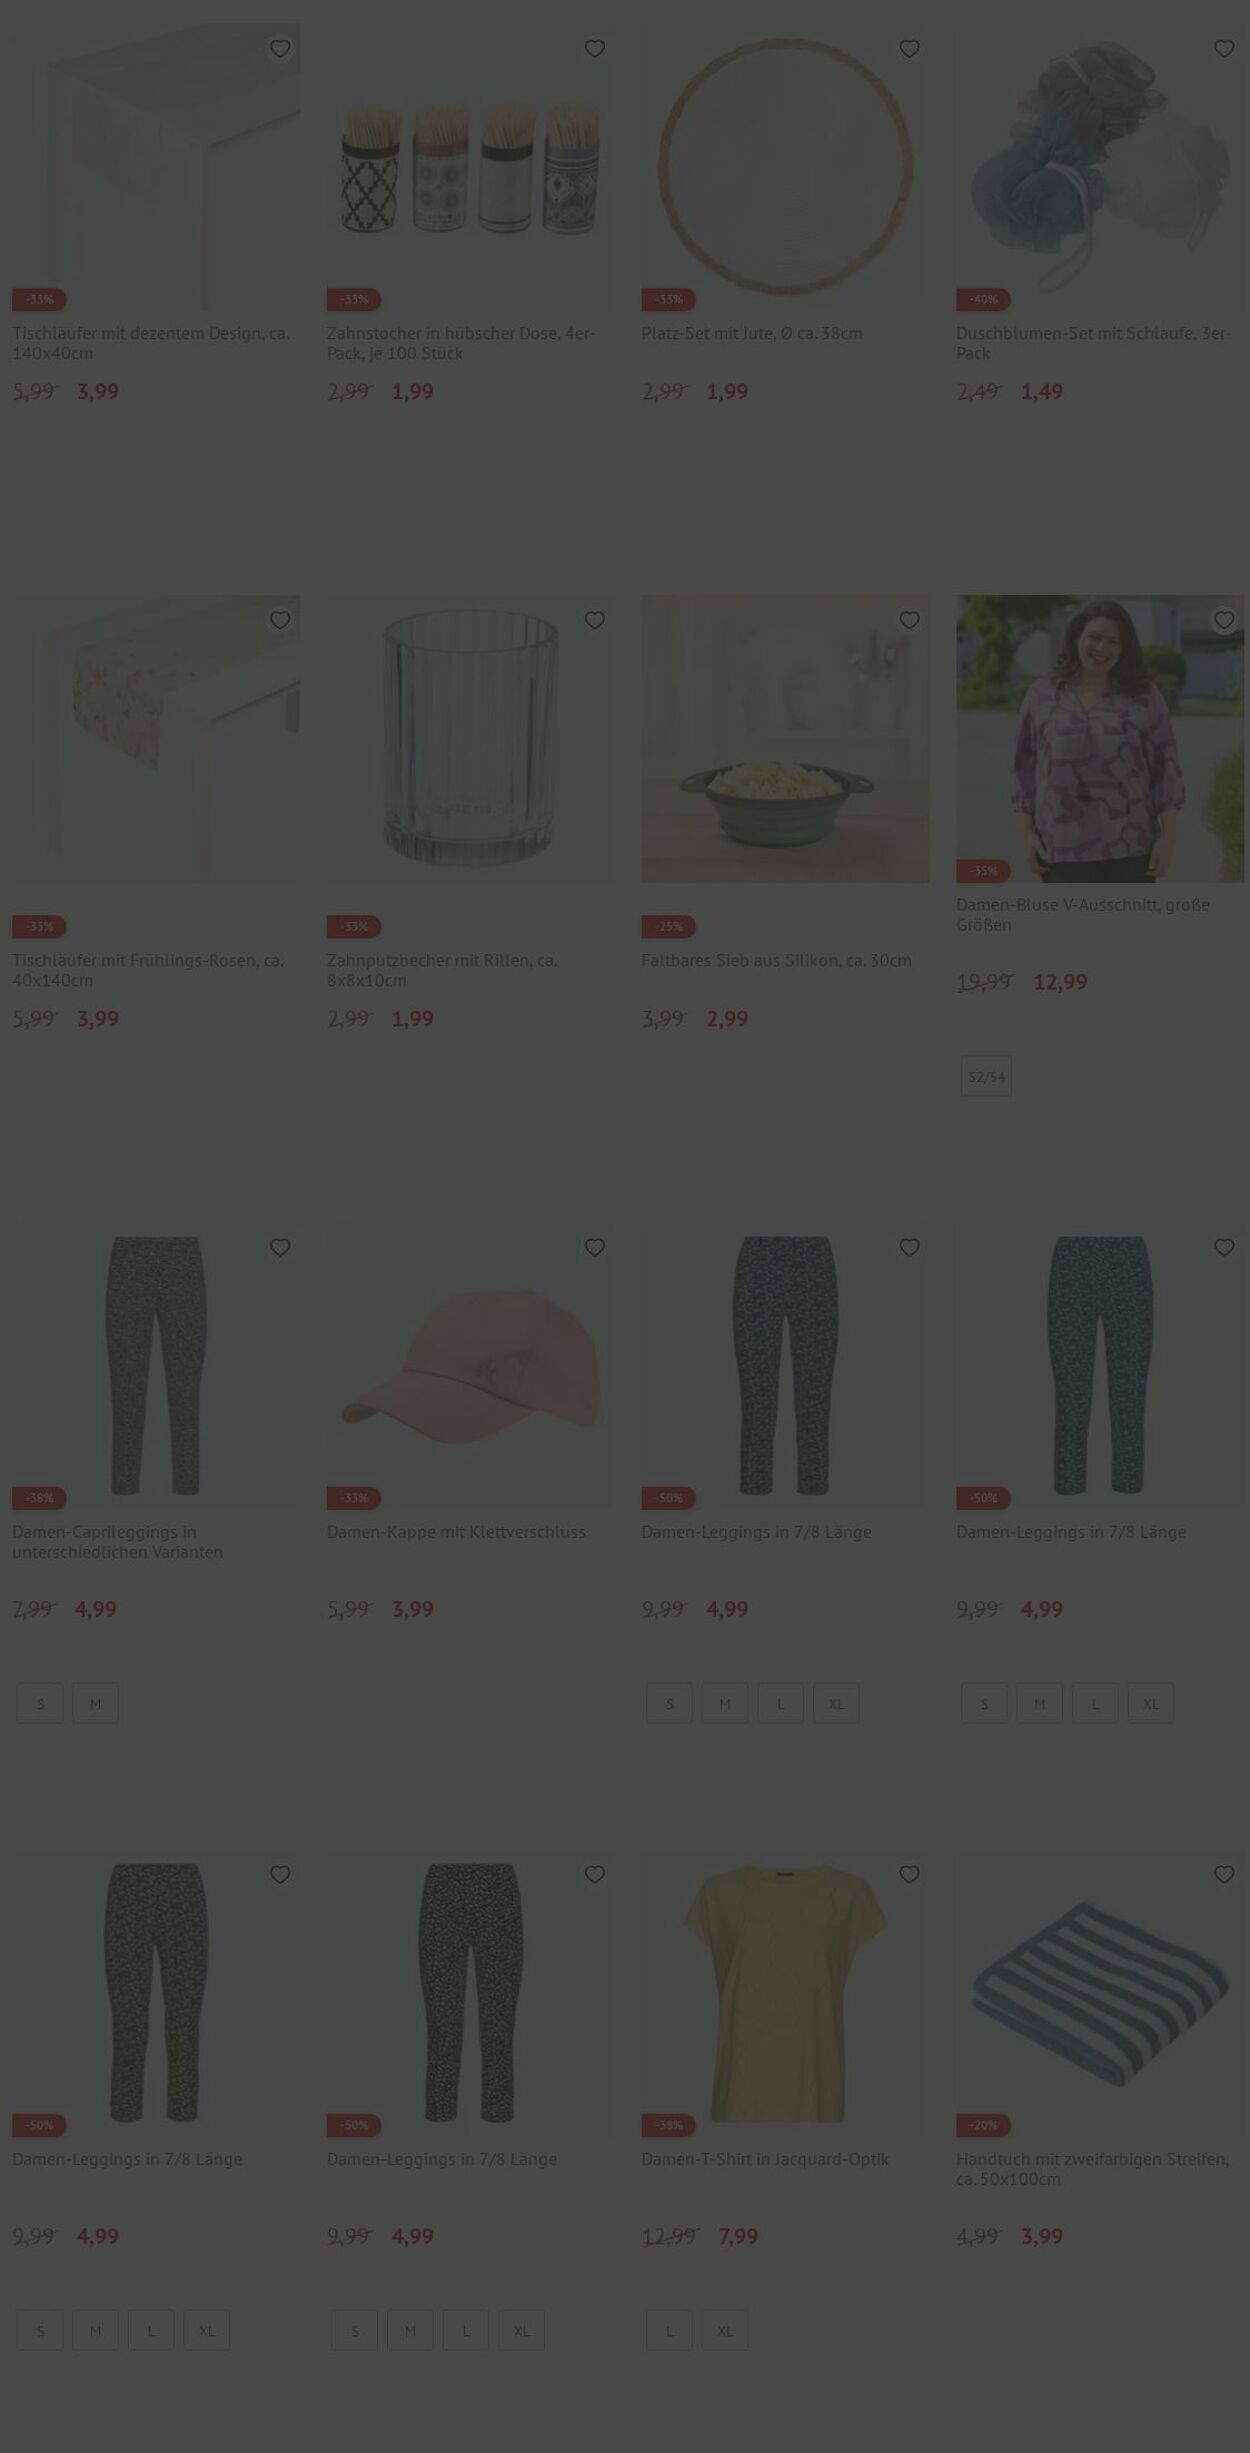Select size 52/54 for Damen-Bluse

click(x=986, y=1077)
